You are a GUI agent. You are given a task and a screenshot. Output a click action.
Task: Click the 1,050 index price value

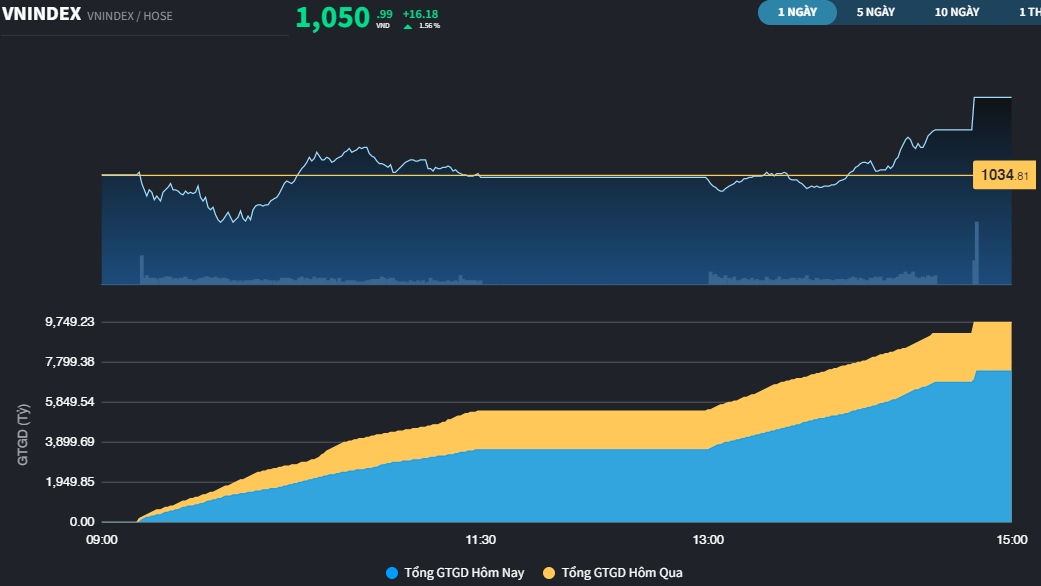332,18
